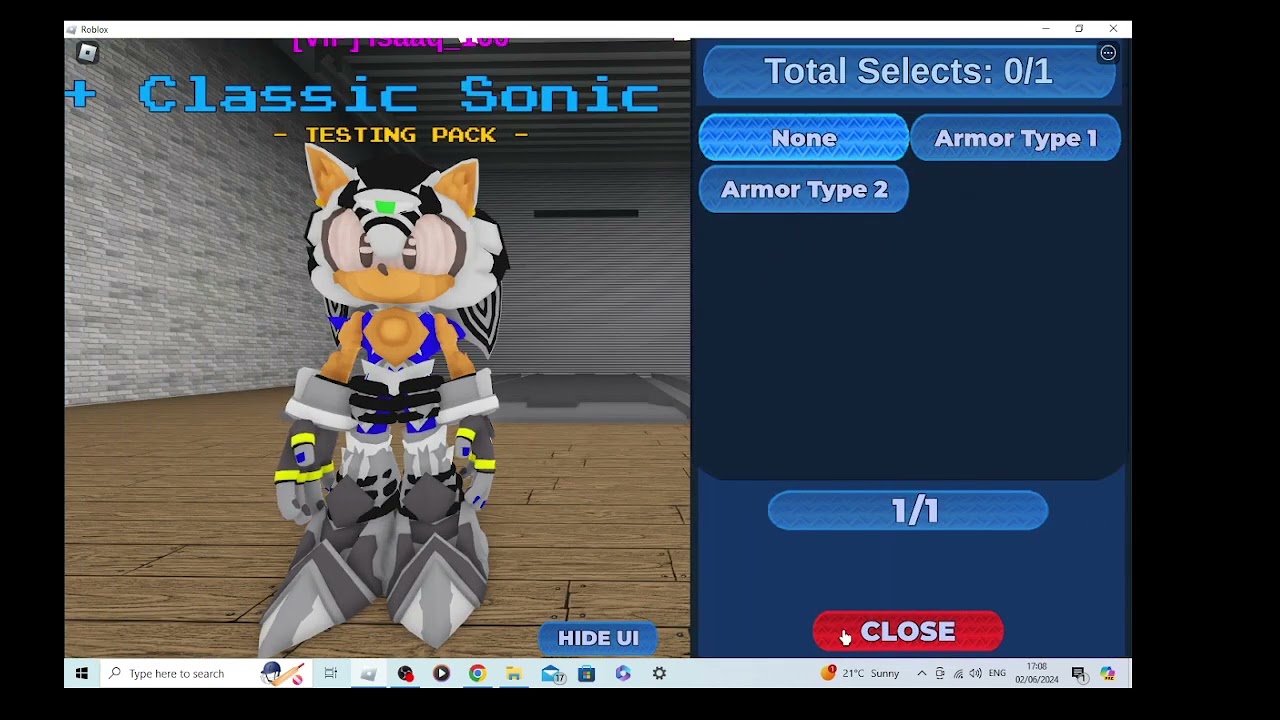Viewport: 1280px width, 720px height.
Task: Open the notification center icon
Action: coord(1079,674)
